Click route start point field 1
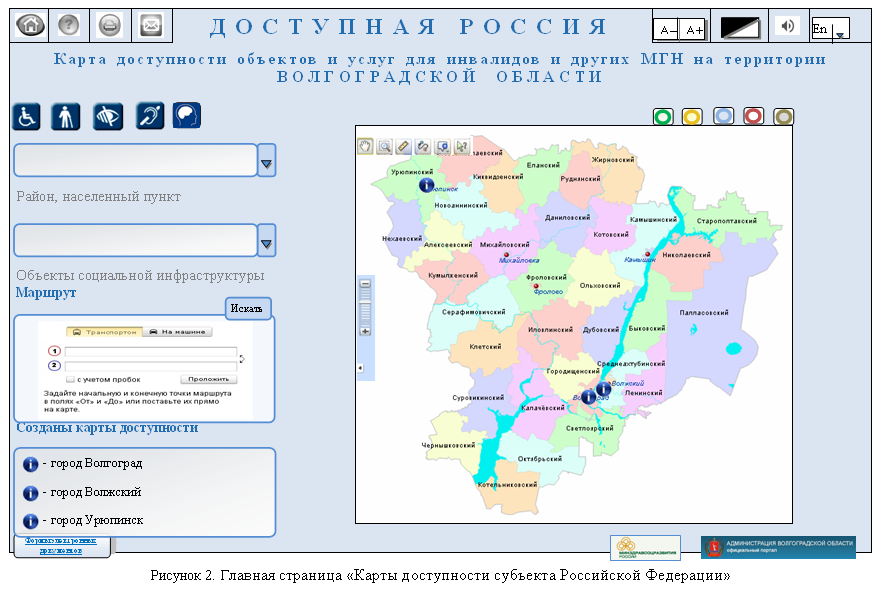Image resolution: width=882 pixels, height=591 pixels. [151, 351]
